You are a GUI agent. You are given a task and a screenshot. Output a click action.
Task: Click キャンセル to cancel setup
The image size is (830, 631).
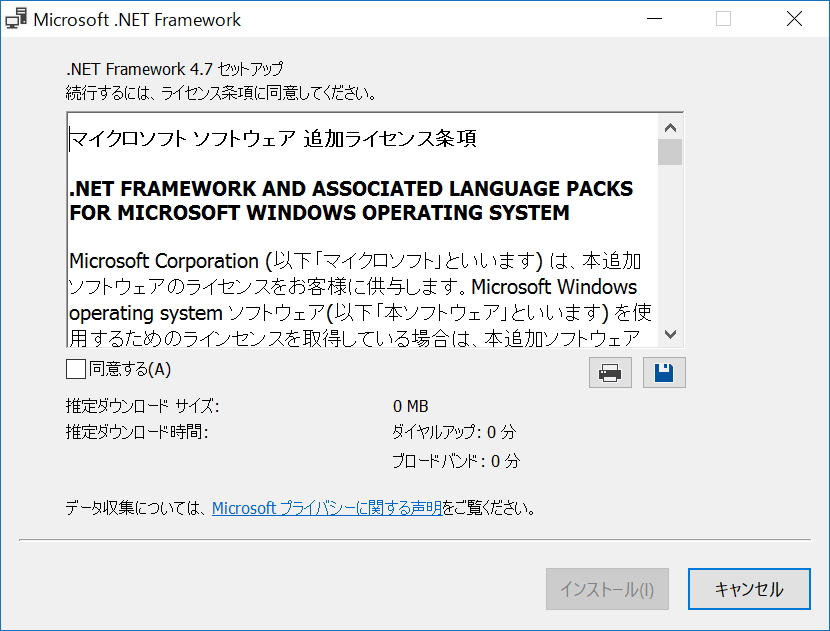click(x=748, y=589)
